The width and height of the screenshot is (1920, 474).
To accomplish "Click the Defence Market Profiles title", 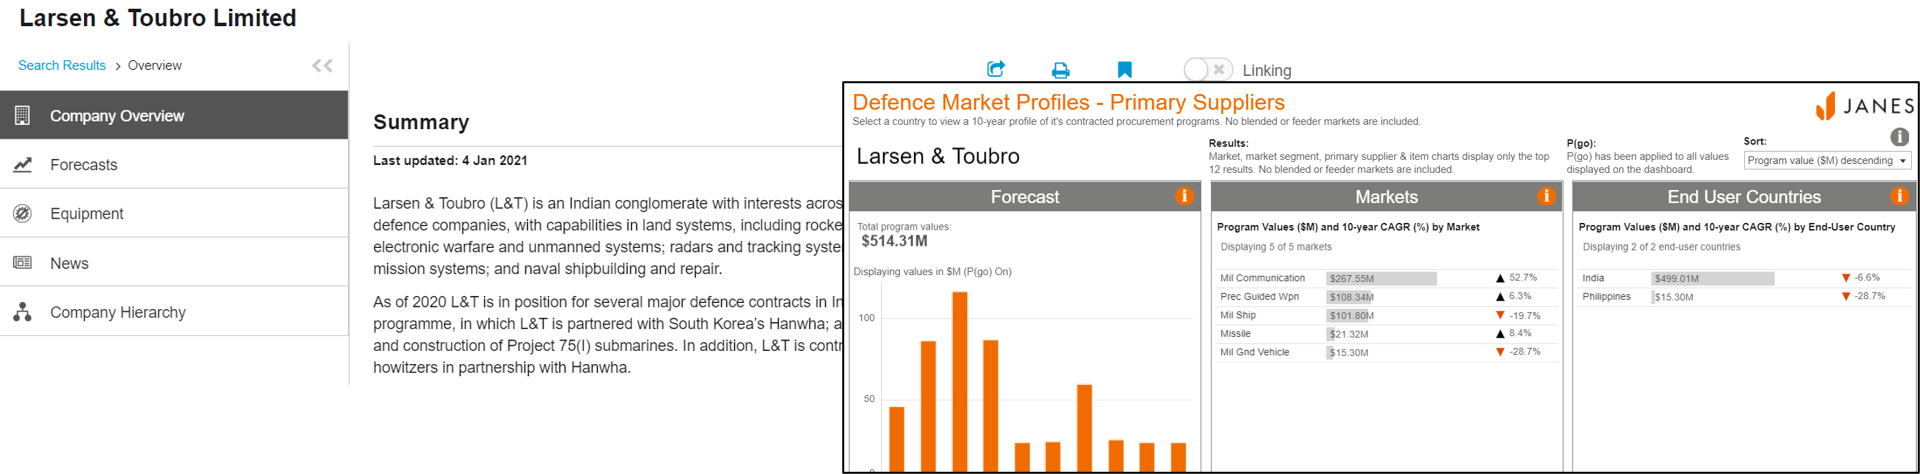I will pyautogui.click(x=1068, y=102).
